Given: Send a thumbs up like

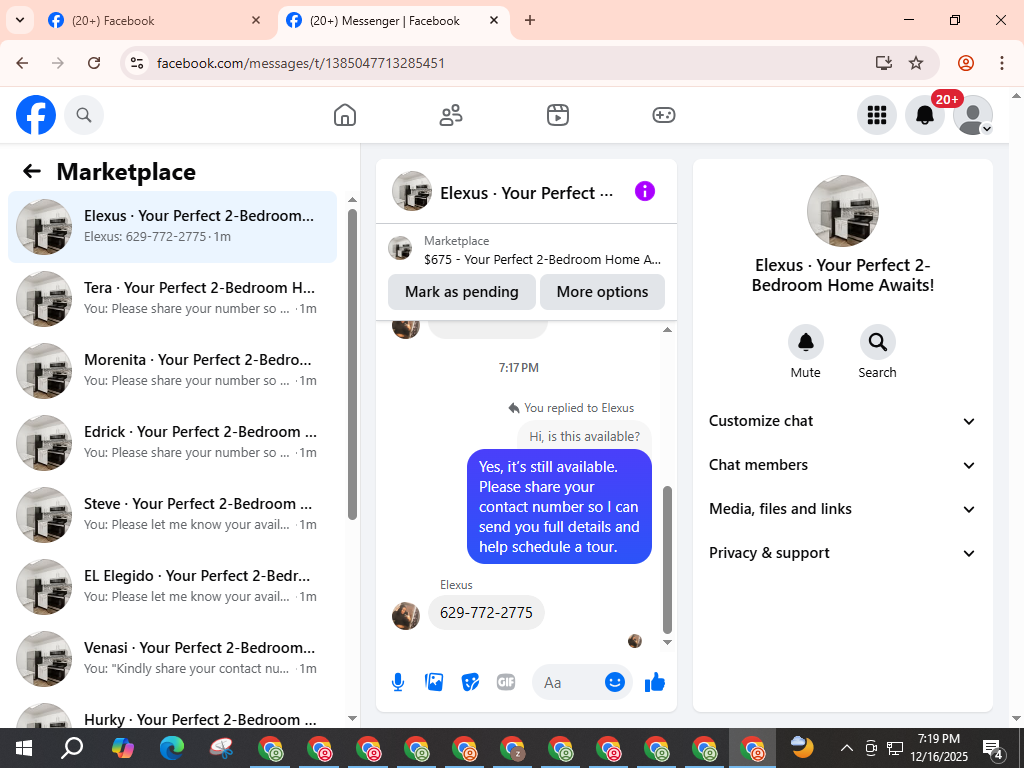Looking at the screenshot, I should pos(654,682).
